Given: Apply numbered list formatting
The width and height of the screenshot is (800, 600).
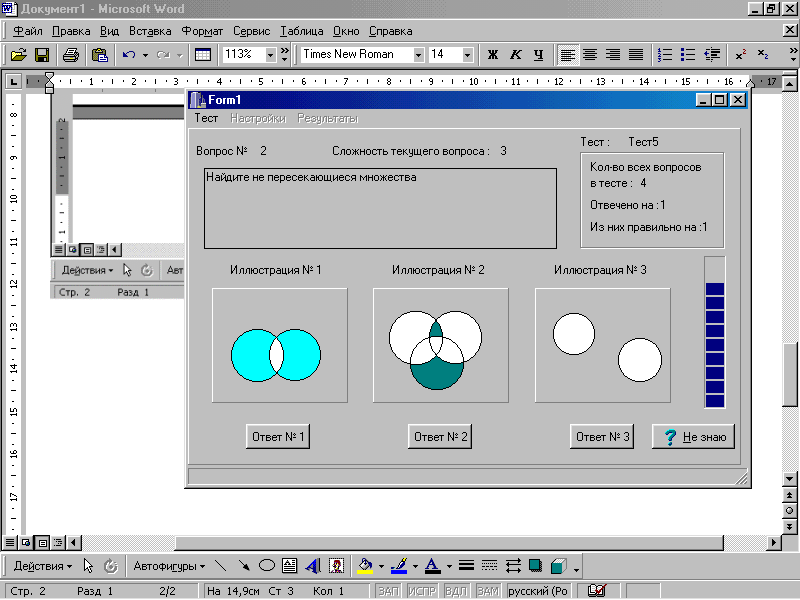Looking at the screenshot, I should pyautogui.click(x=664, y=55).
